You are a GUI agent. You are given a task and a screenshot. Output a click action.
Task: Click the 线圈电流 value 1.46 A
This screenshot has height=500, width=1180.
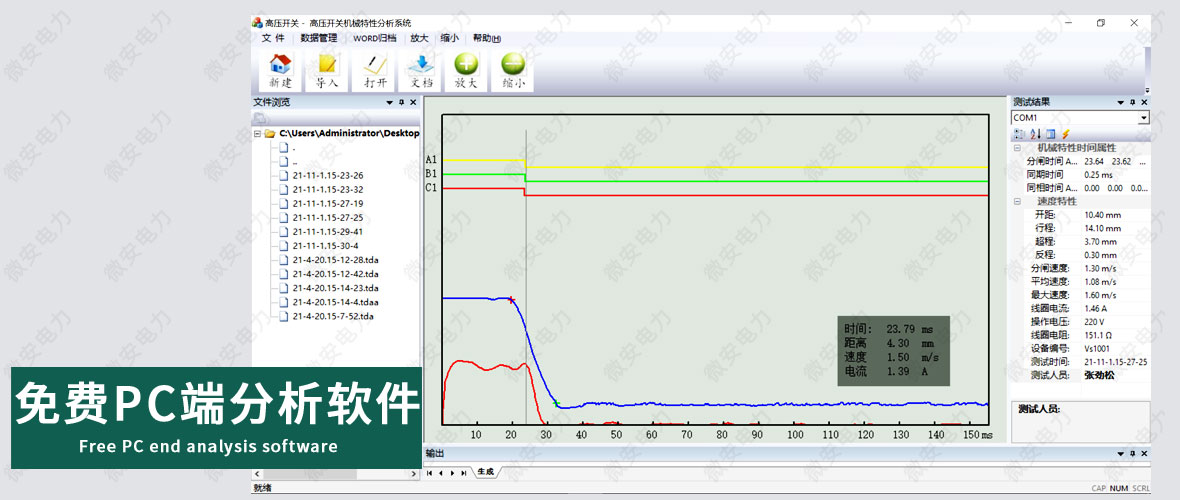[x=1096, y=308]
